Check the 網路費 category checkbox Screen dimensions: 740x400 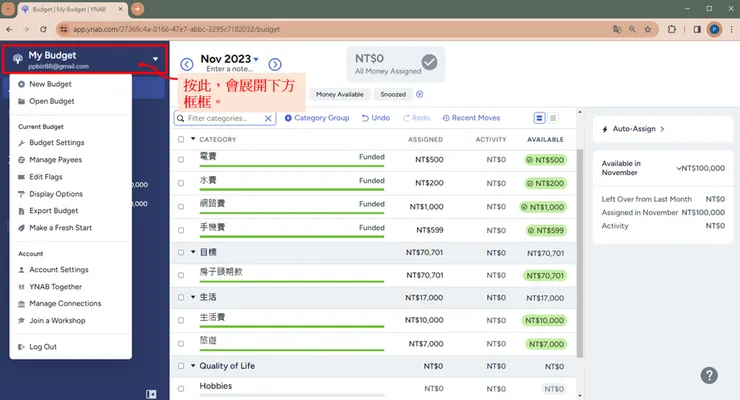[181, 207]
